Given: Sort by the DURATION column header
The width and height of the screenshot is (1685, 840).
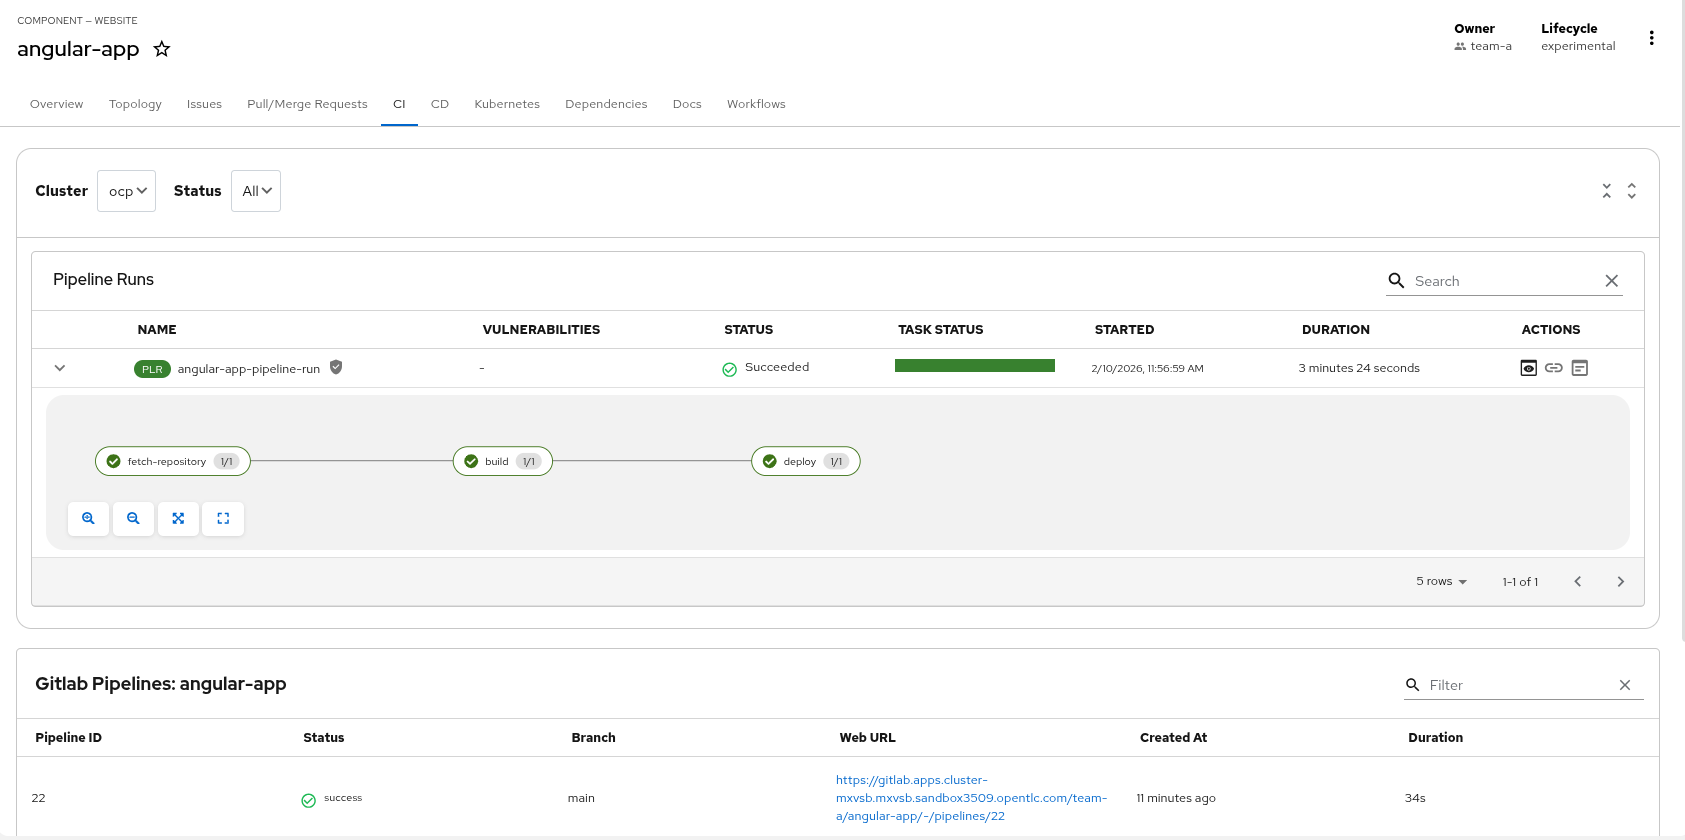Looking at the screenshot, I should [x=1336, y=329].
